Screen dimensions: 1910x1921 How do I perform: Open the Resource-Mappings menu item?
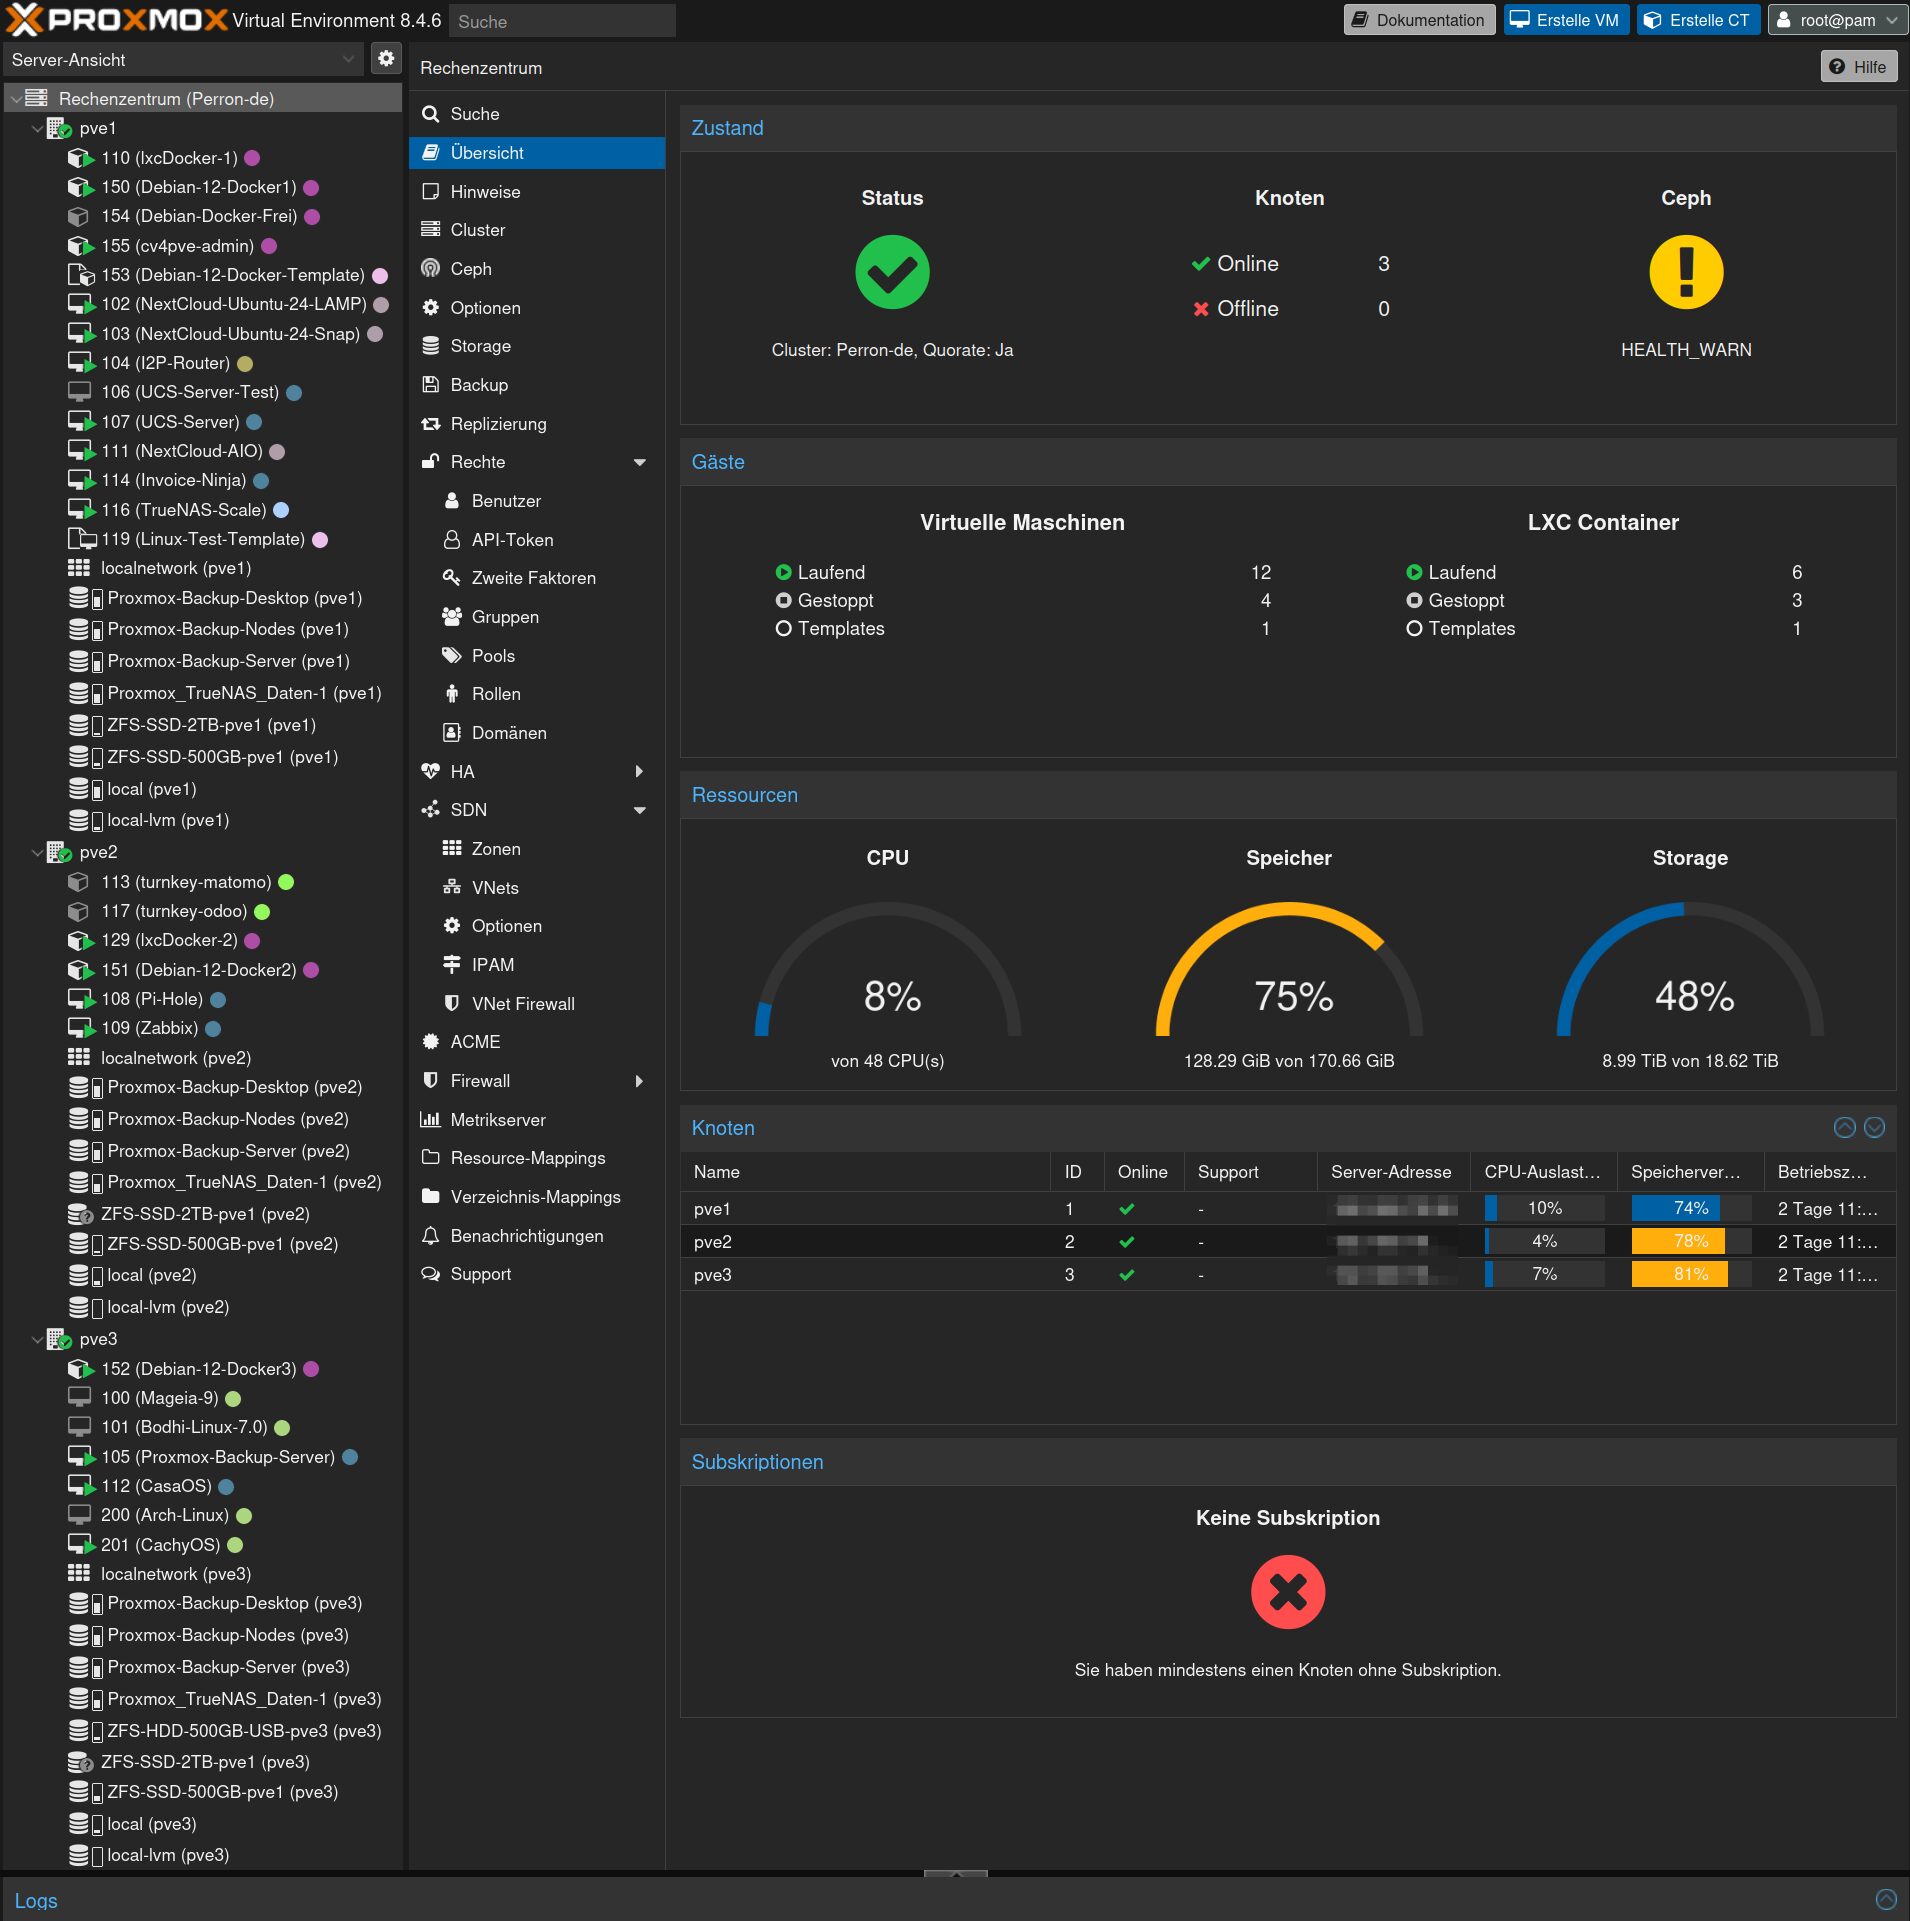pyautogui.click(x=537, y=1158)
